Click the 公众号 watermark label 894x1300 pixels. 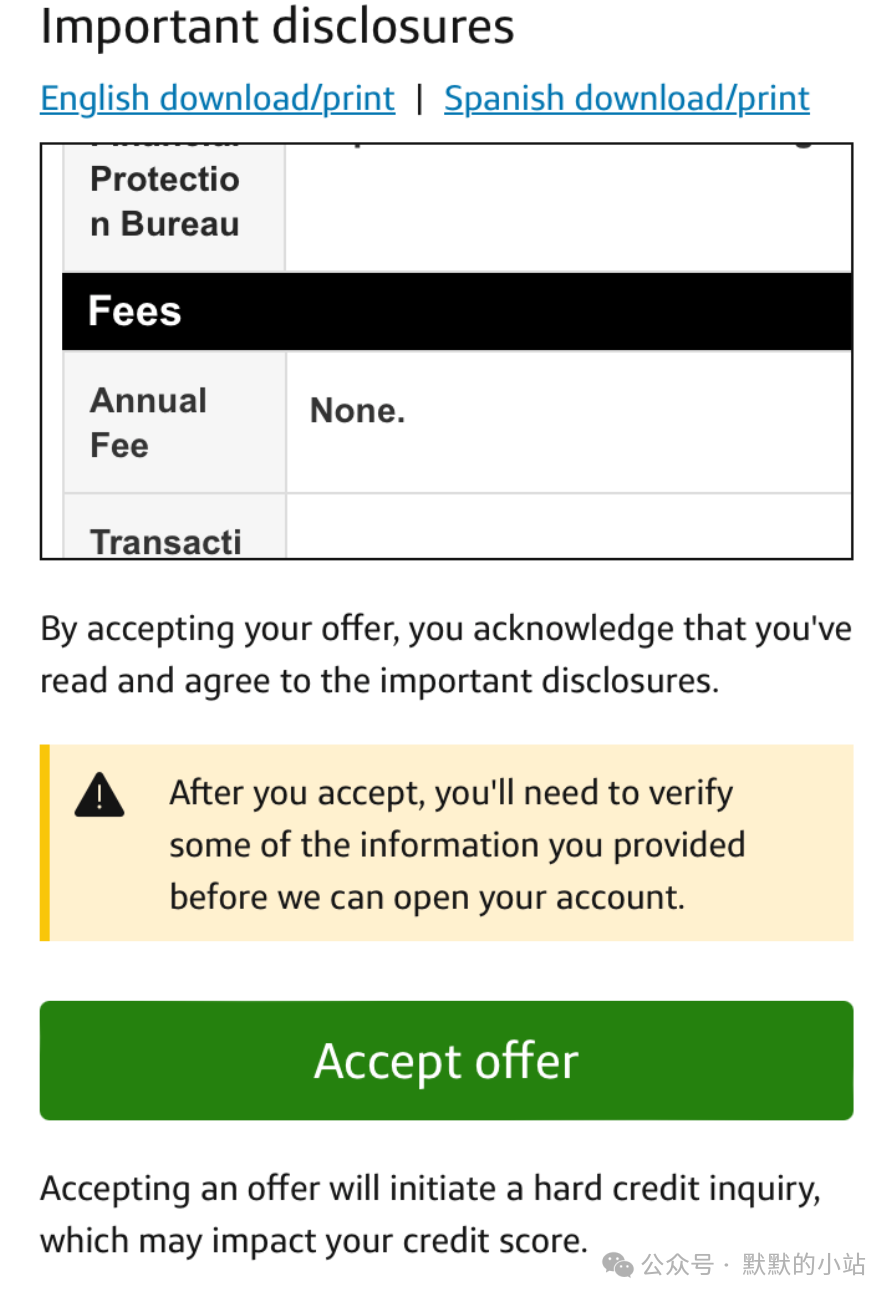click(677, 1265)
